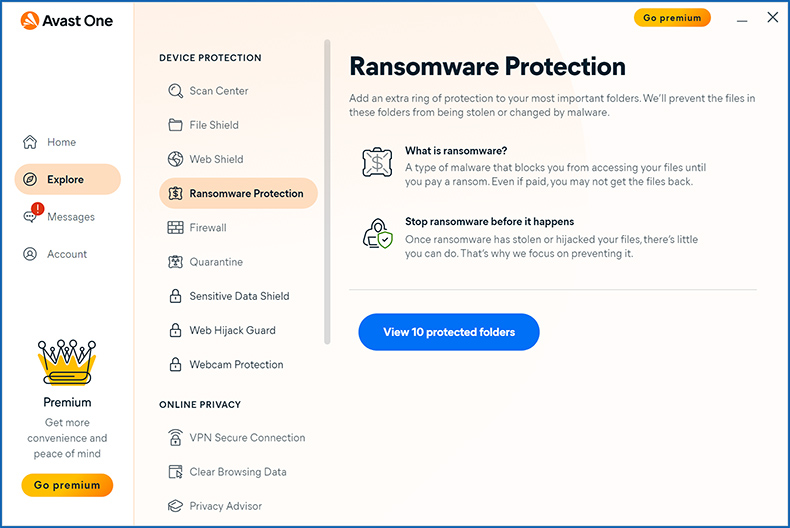
Task: Click the Firewall brick wall icon
Action: 175,228
